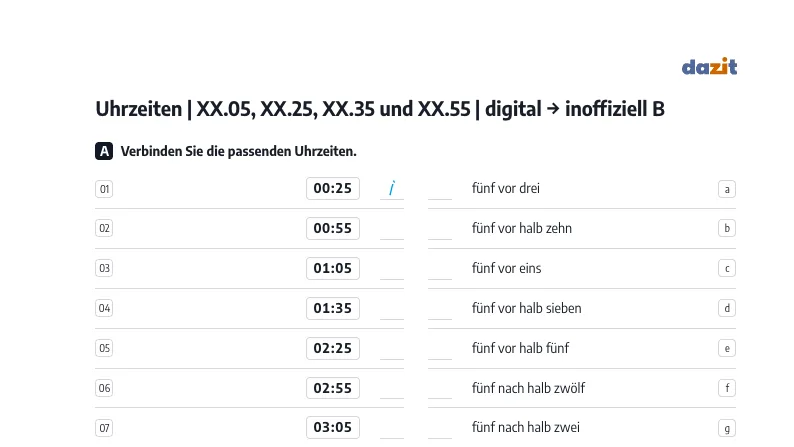Click the letter box d
Image resolution: width=794 pixels, height=447 pixels.
727,308
